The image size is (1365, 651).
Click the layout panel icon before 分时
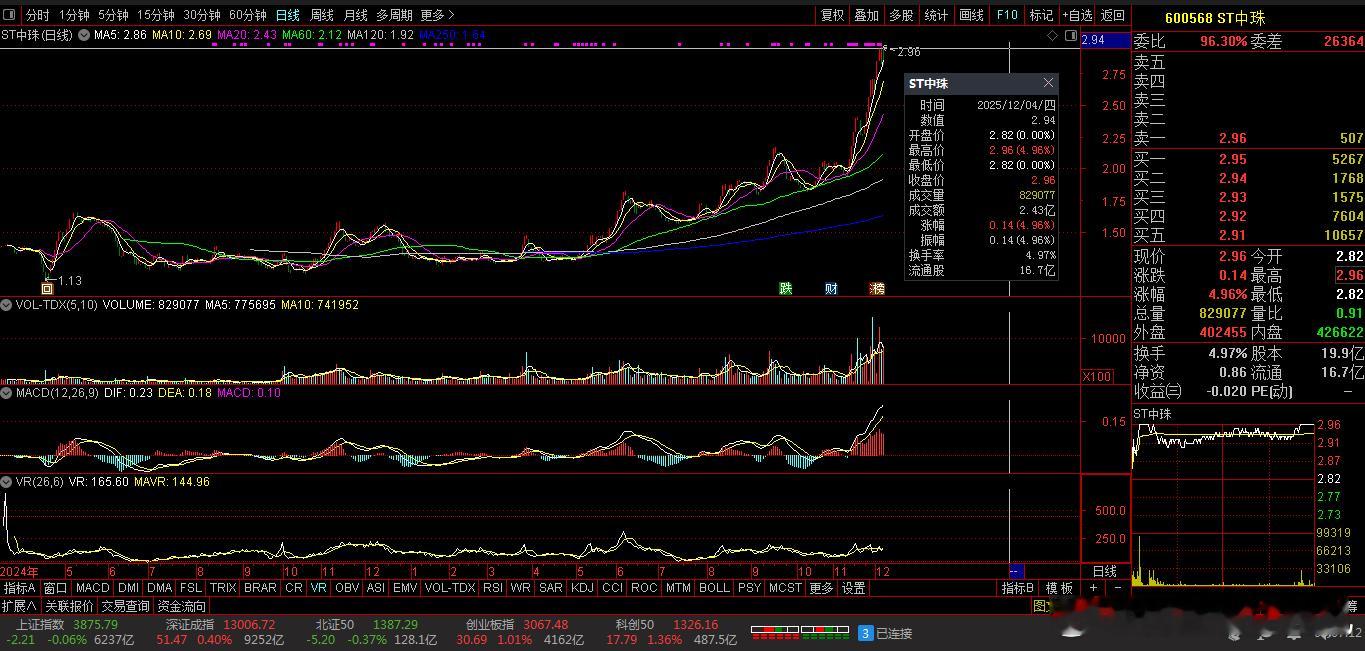coord(10,15)
